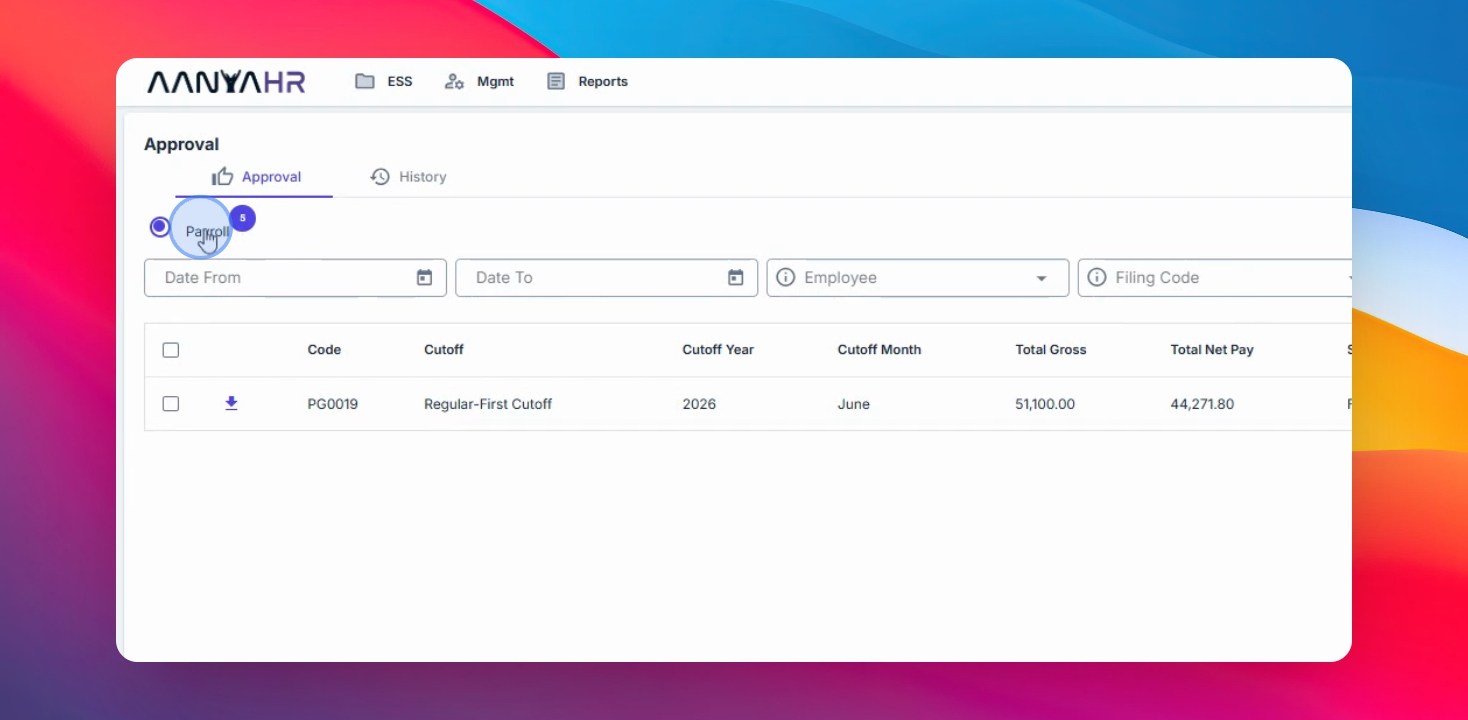Image resolution: width=1468 pixels, height=720 pixels.
Task: Click the AanyaHR logo
Action: coord(226,82)
